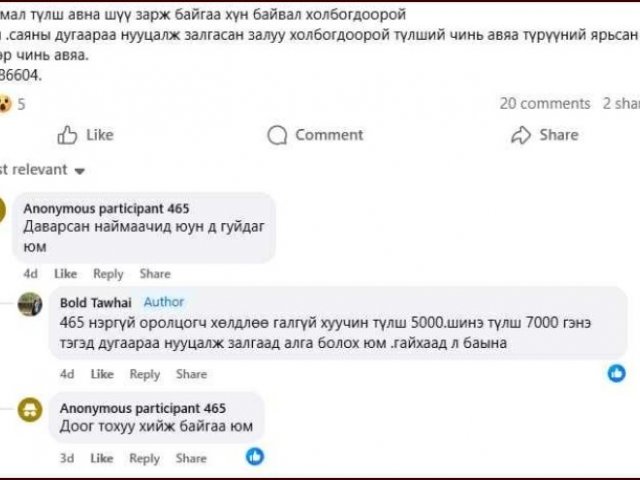
Task: Like Bold Tawhai's comment
Action: [x=102, y=374]
